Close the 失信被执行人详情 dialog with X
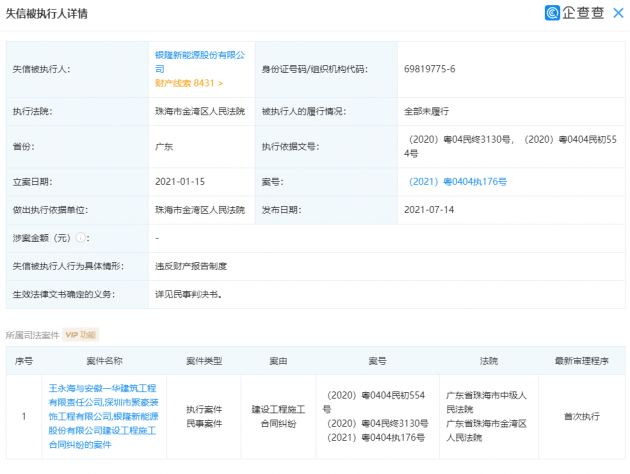The height and width of the screenshot is (474, 630). (618, 13)
